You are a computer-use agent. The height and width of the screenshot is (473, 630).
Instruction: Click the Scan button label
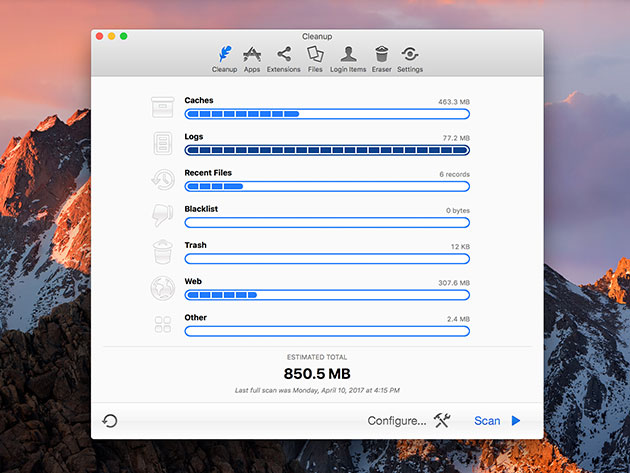(x=487, y=421)
